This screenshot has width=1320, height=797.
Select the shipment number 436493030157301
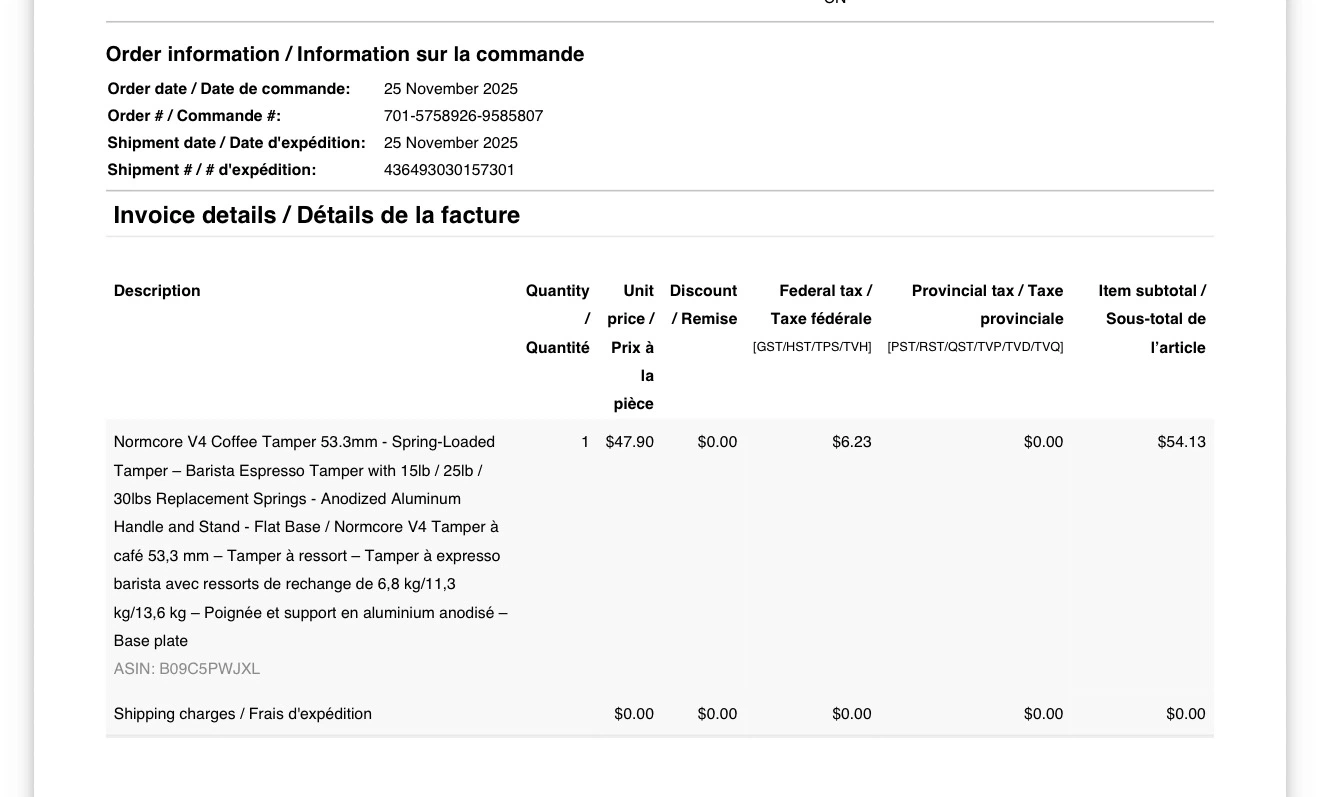click(x=449, y=170)
